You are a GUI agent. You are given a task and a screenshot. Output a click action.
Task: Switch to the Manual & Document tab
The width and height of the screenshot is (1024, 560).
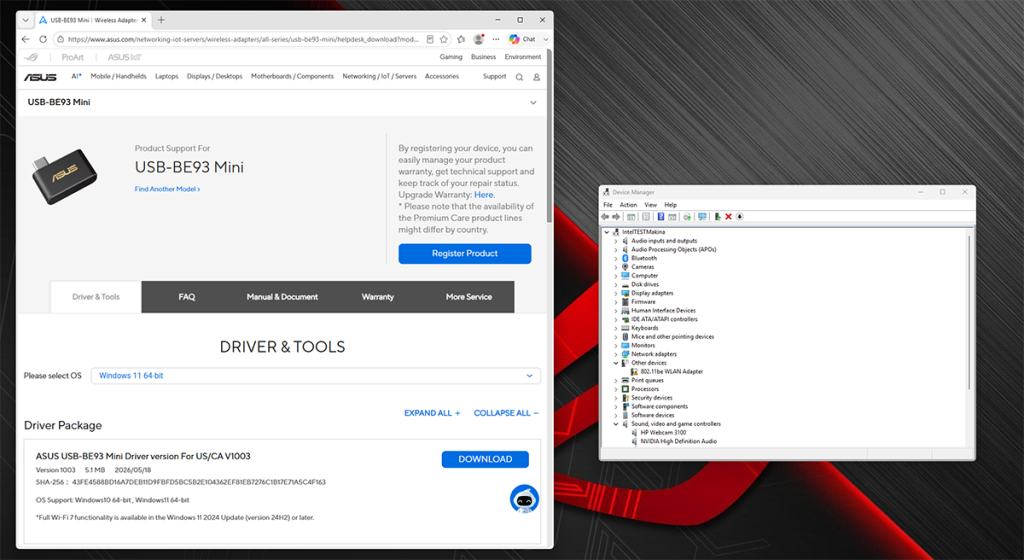coord(282,297)
